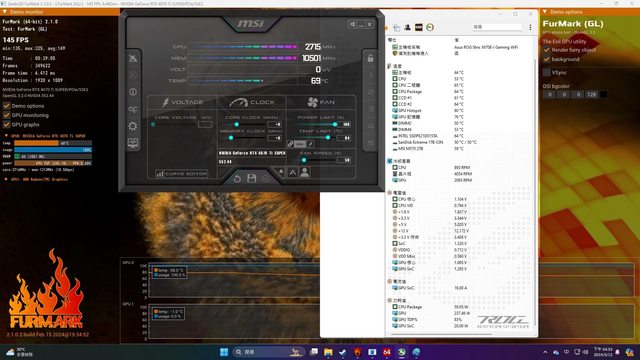Uncheck the GPU graphs checkbox
The width and height of the screenshot is (640, 360).
click(7, 124)
